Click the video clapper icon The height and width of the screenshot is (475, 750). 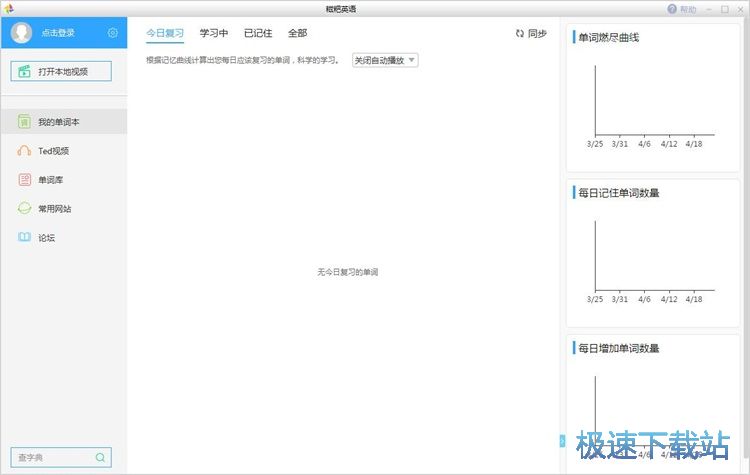pos(24,71)
